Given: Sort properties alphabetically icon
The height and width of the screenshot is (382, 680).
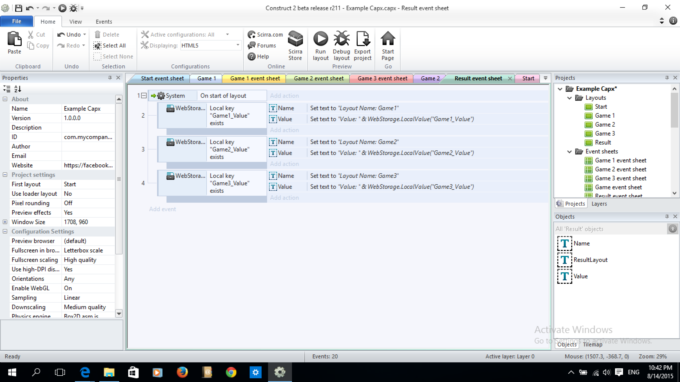Looking at the screenshot, I should pos(18,89).
